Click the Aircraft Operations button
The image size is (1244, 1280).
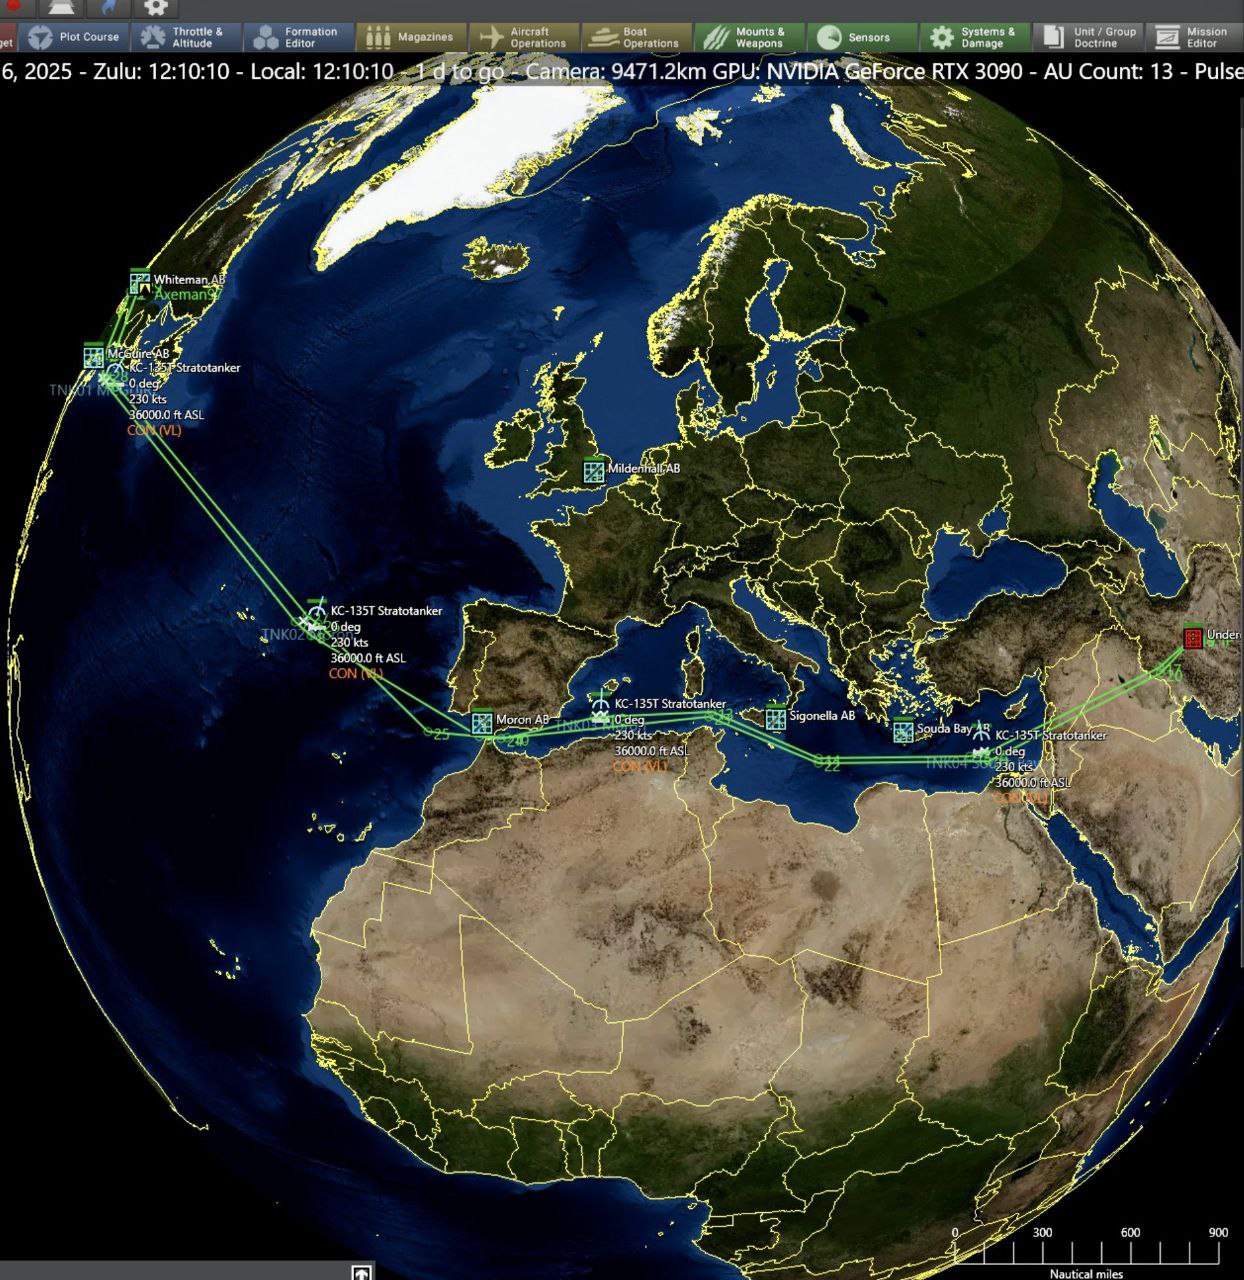click(524, 37)
